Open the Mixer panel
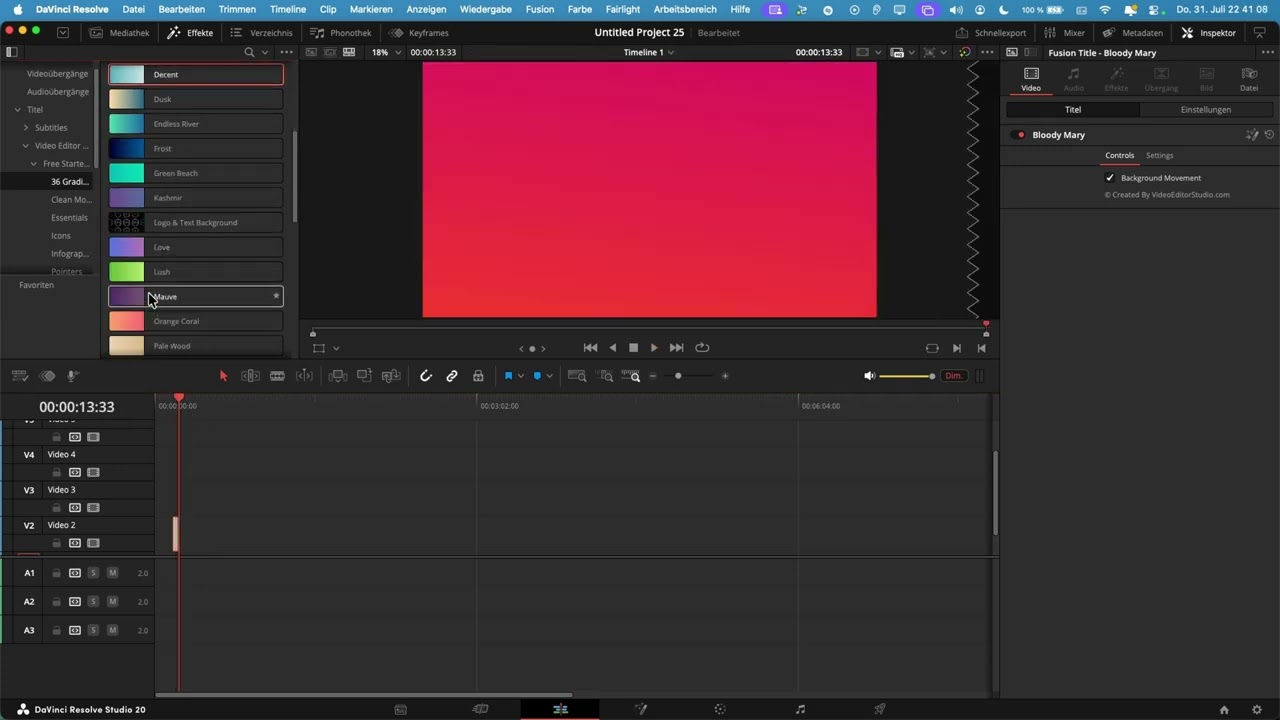 point(1065,33)
